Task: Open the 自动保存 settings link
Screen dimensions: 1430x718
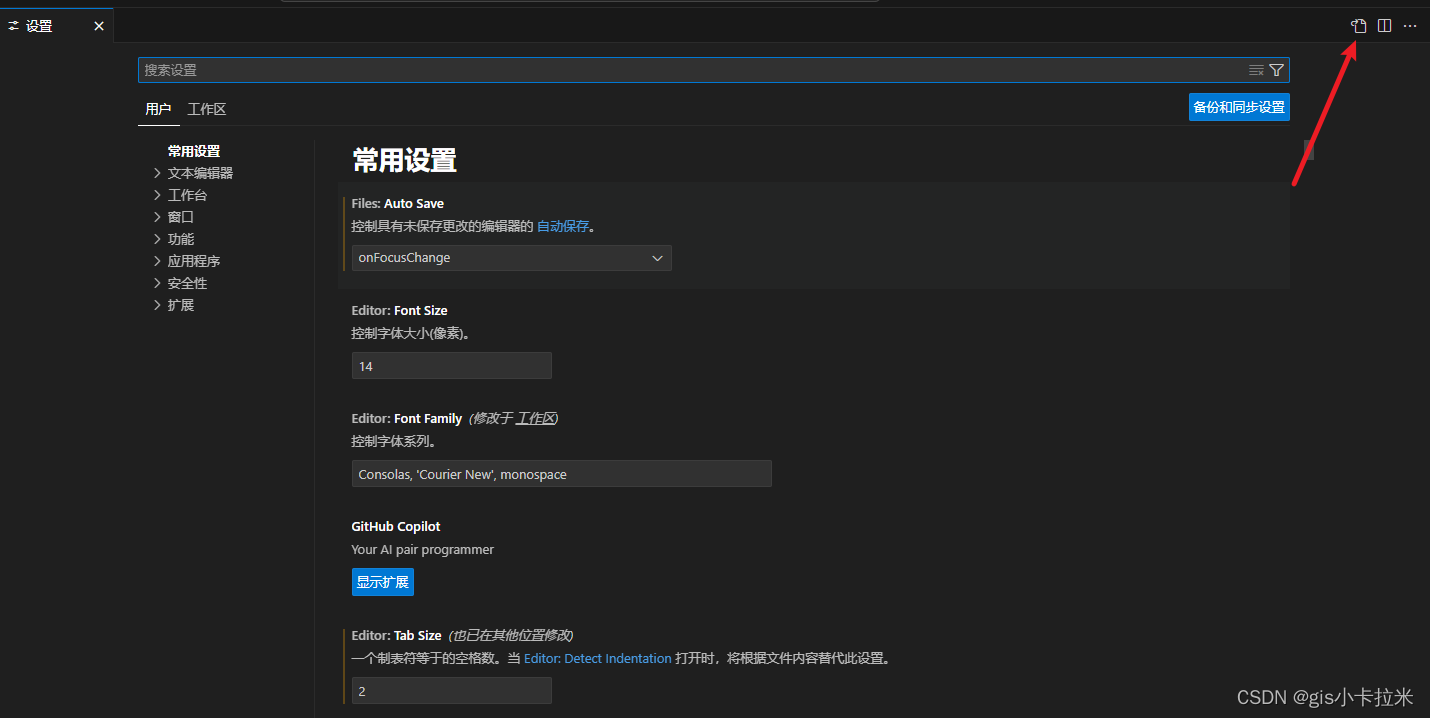Action: pyautogui.click(x=563, y=226)
